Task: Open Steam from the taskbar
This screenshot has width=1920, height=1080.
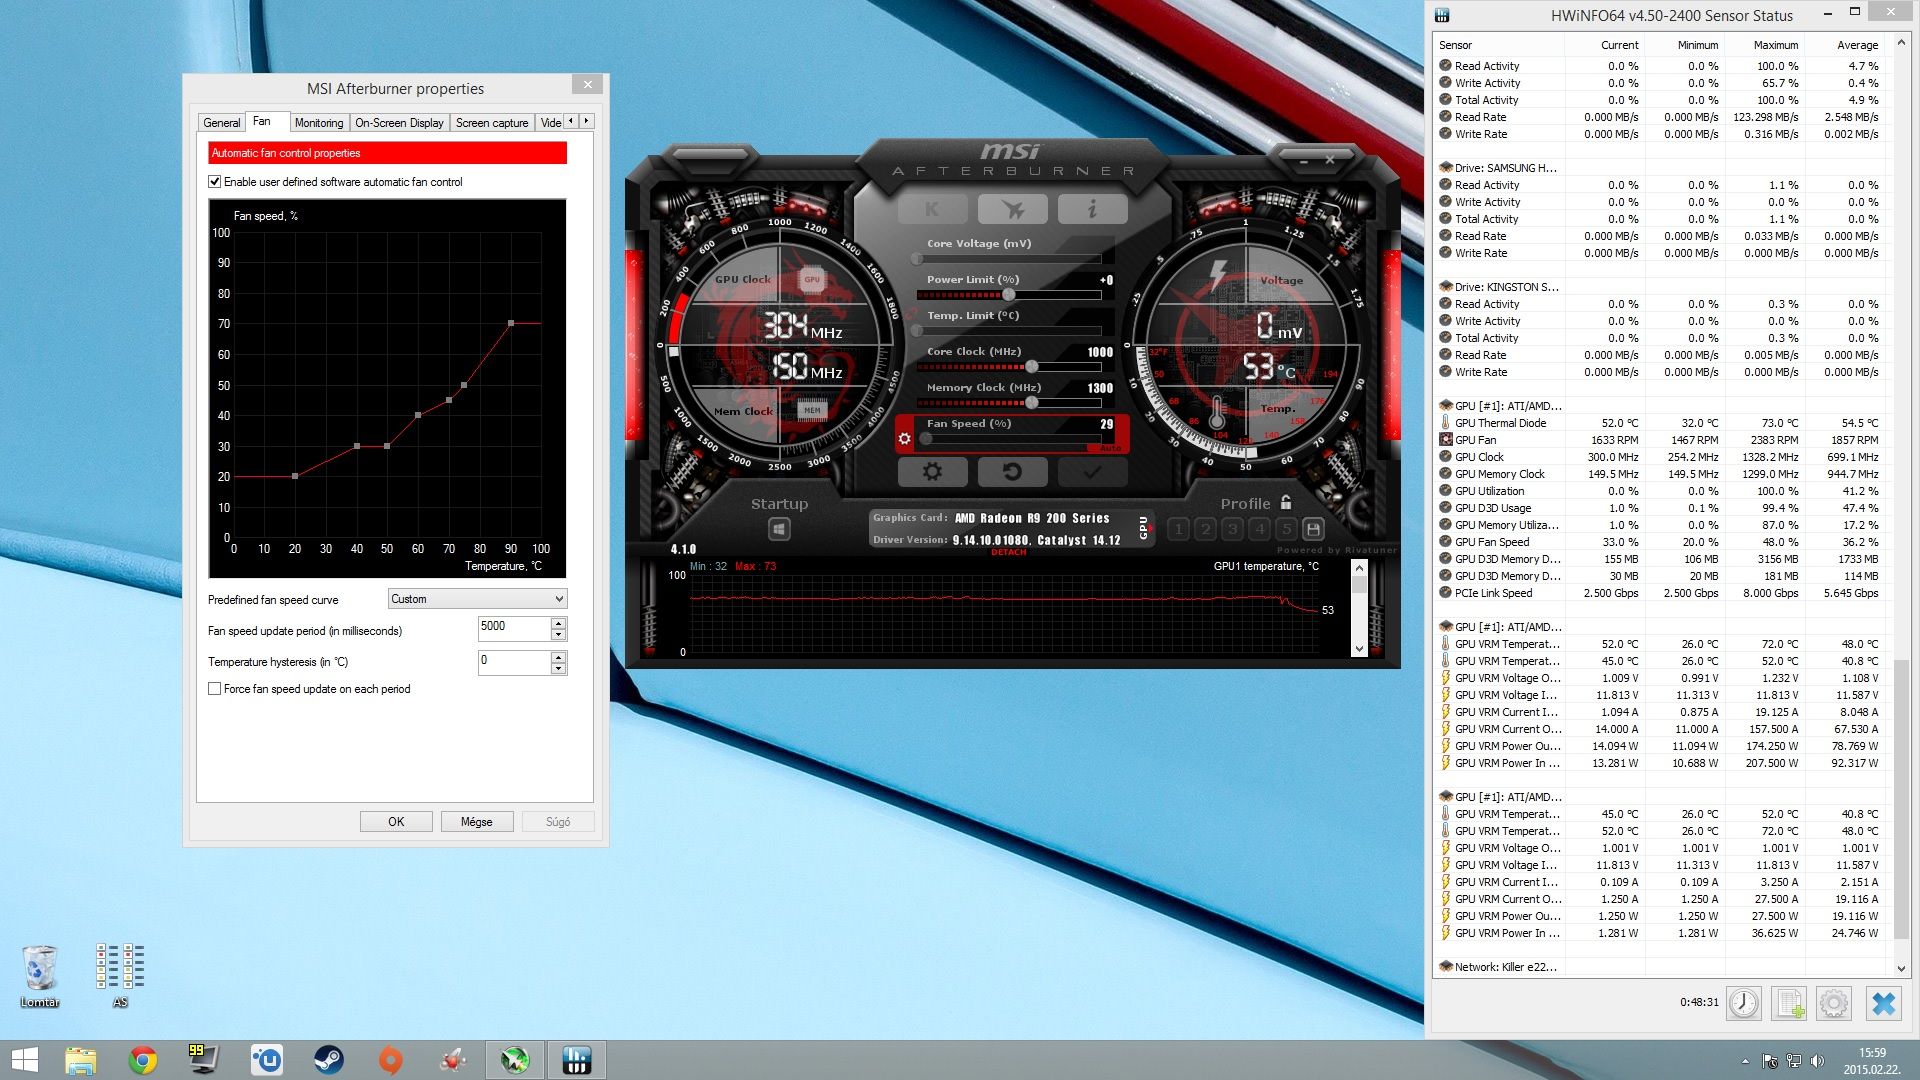Action: (x=328, y=1060)
